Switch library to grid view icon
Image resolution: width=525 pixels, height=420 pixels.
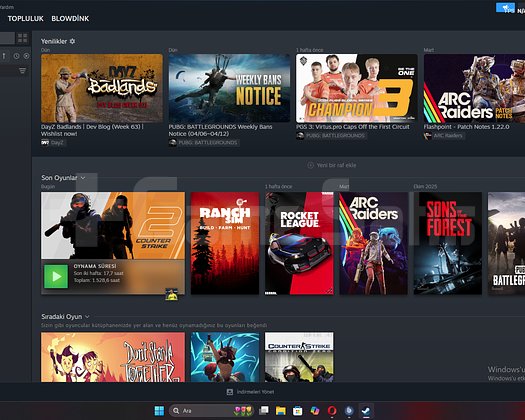(x=22, y=38)
